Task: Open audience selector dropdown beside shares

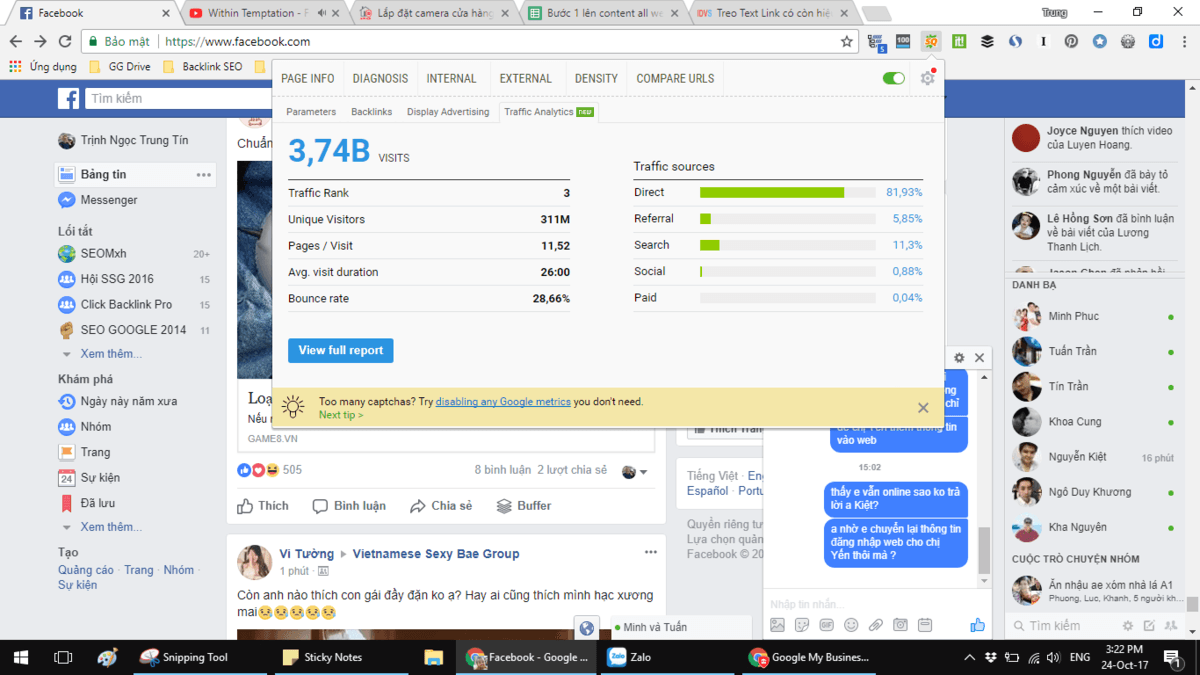Action: tap(634, 472)
